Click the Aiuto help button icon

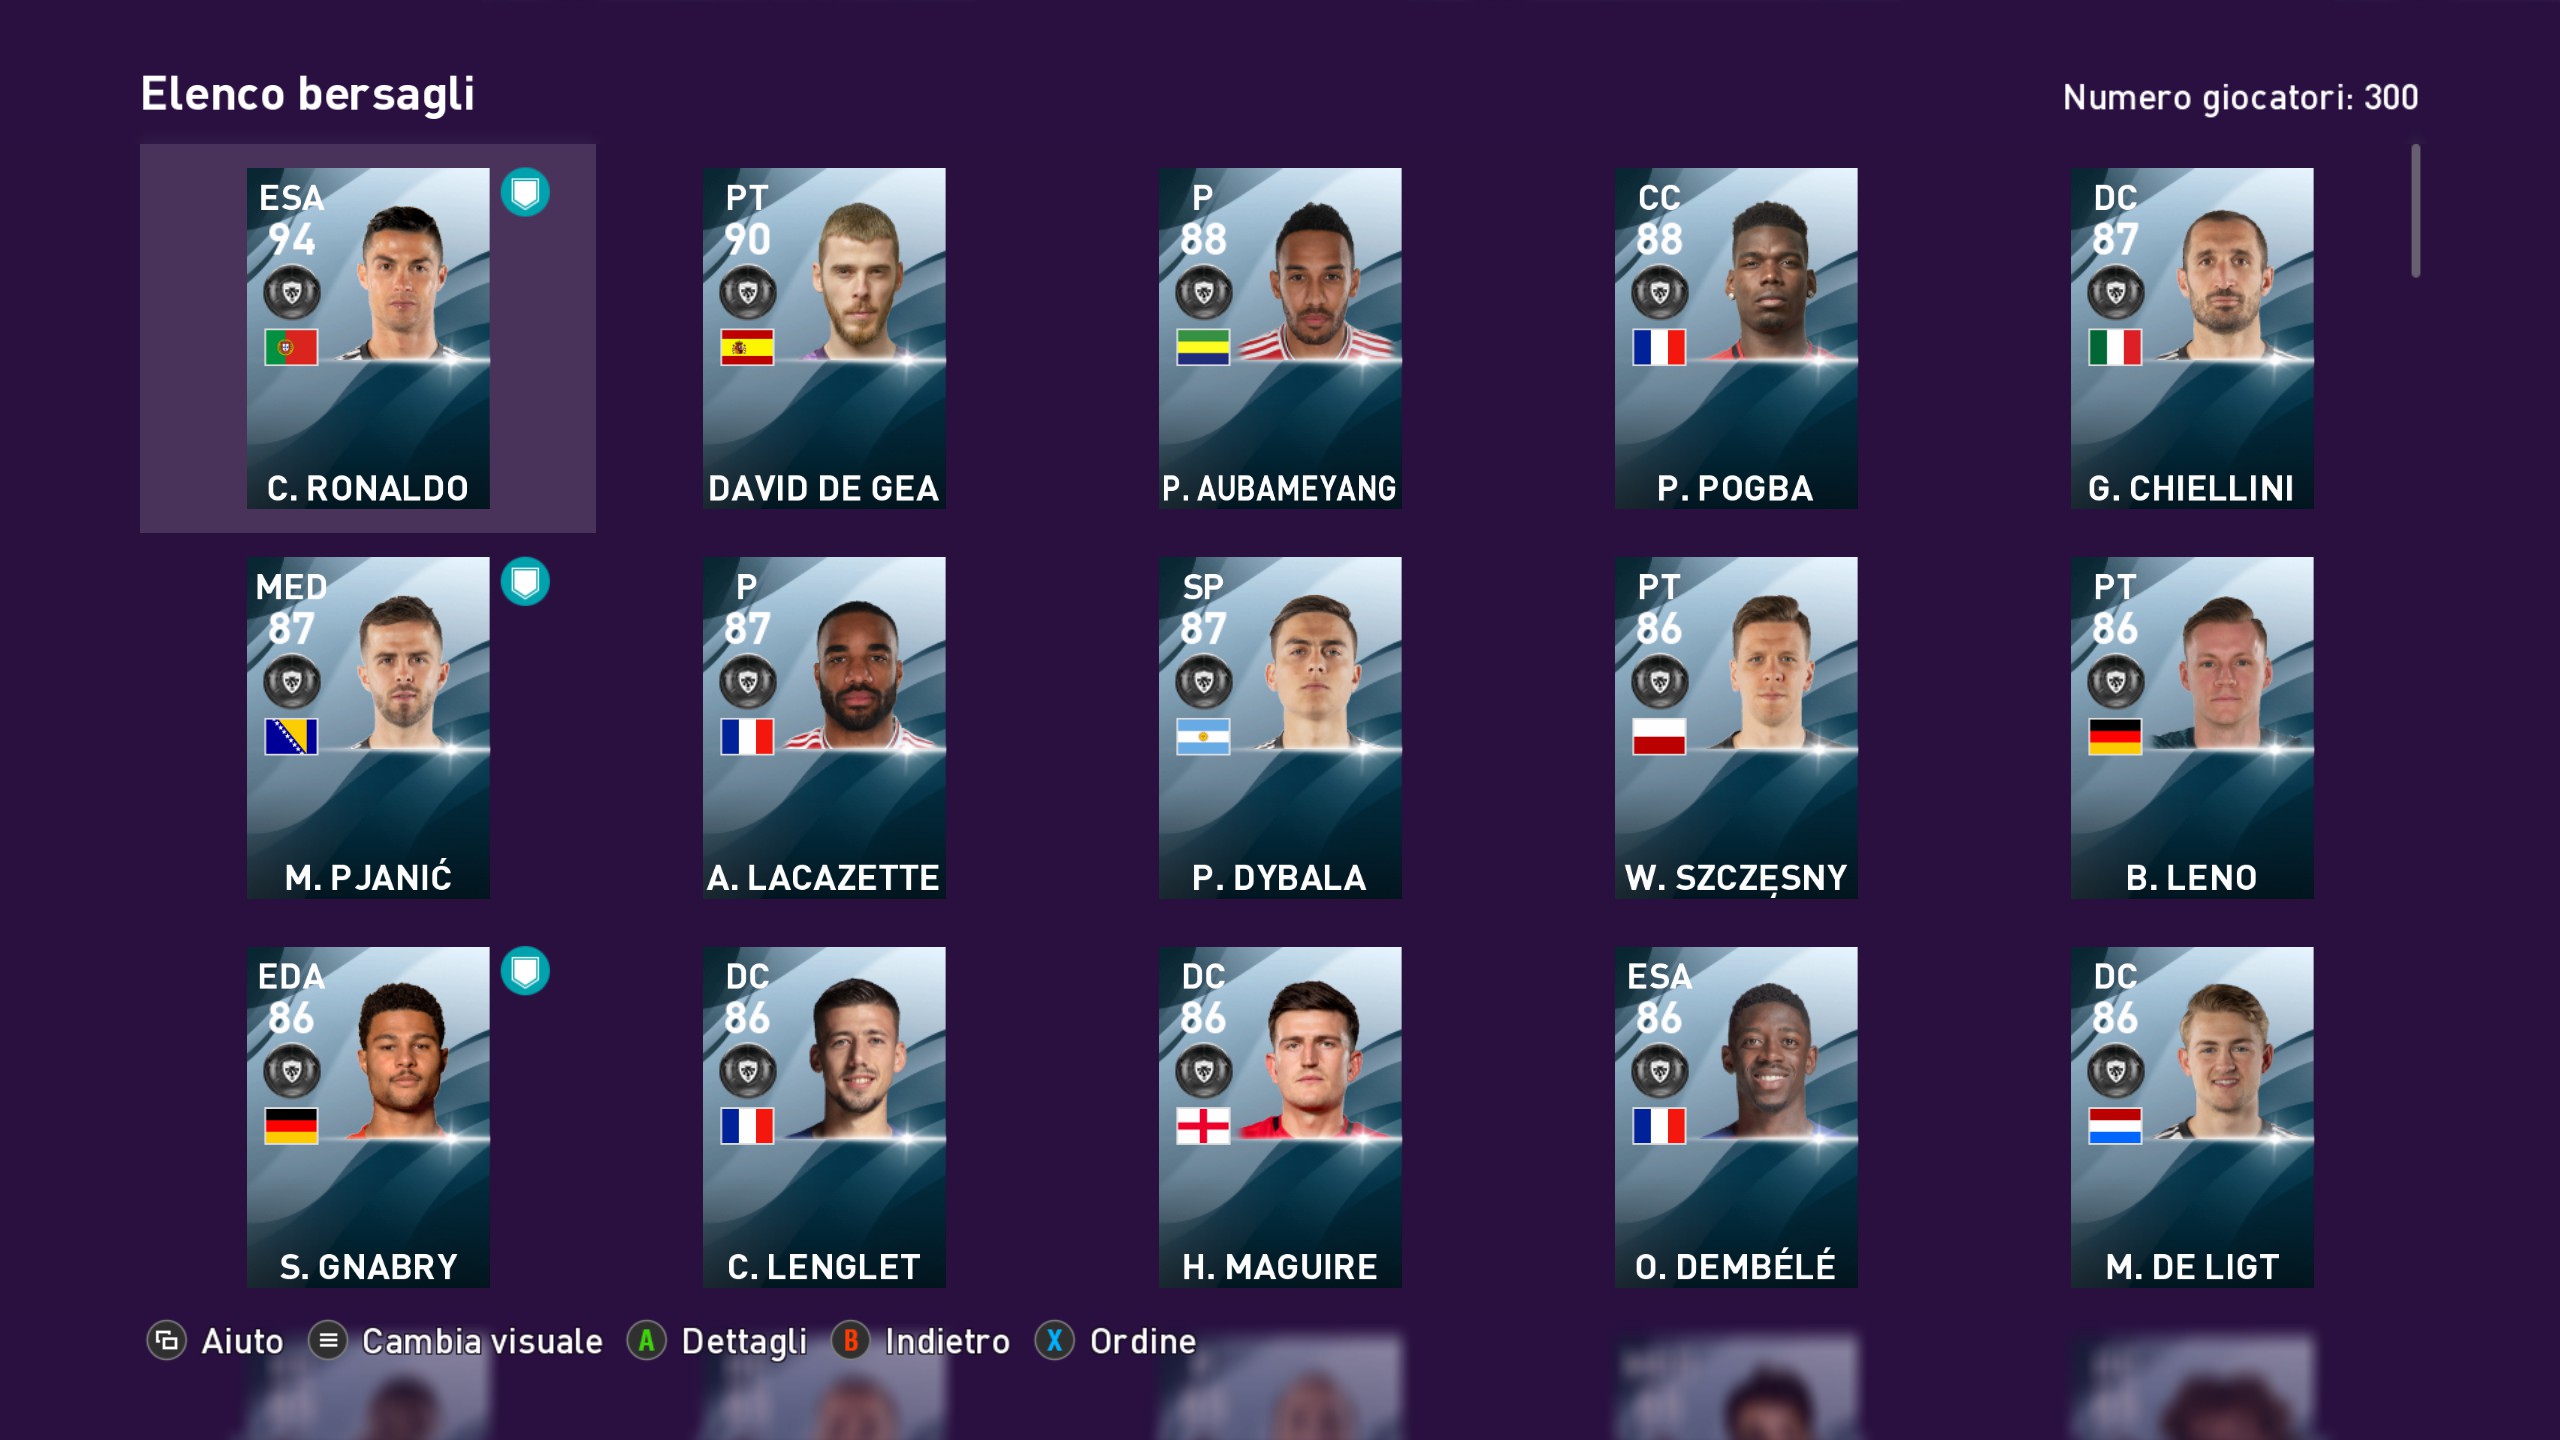click(167, 1340)
